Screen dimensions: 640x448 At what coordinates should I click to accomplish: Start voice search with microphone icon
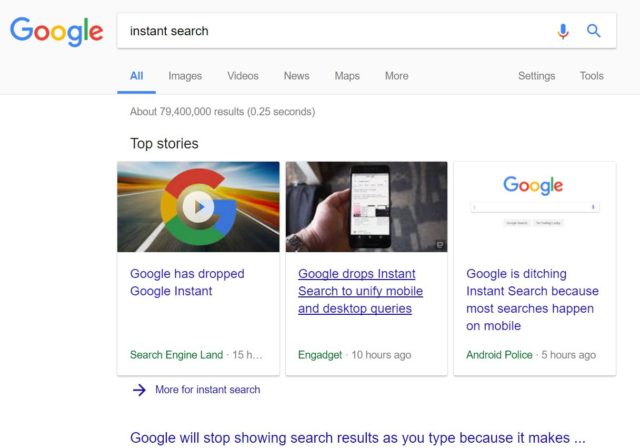(563, 31)
